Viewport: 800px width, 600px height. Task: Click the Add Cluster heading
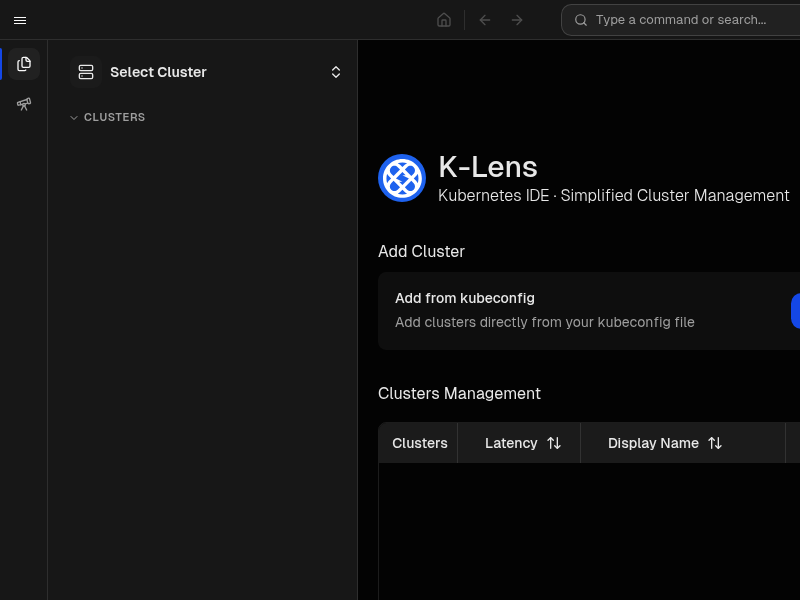(421, 252)
